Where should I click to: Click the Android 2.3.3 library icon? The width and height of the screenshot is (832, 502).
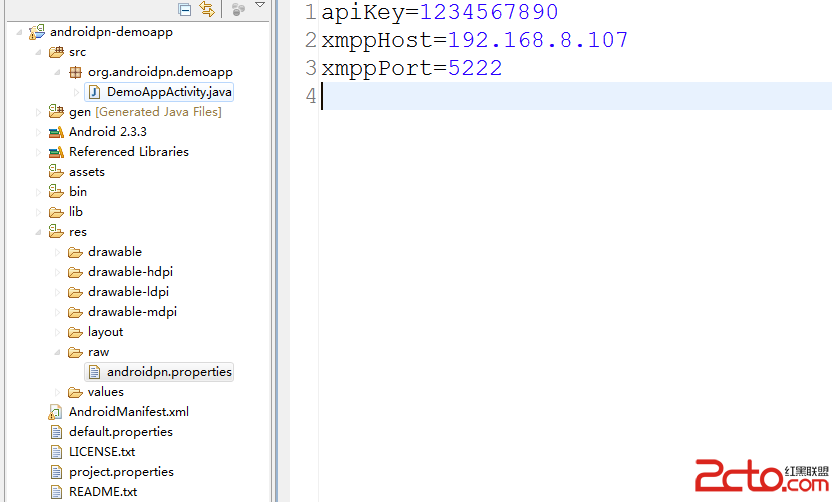(x=56, y=132)
